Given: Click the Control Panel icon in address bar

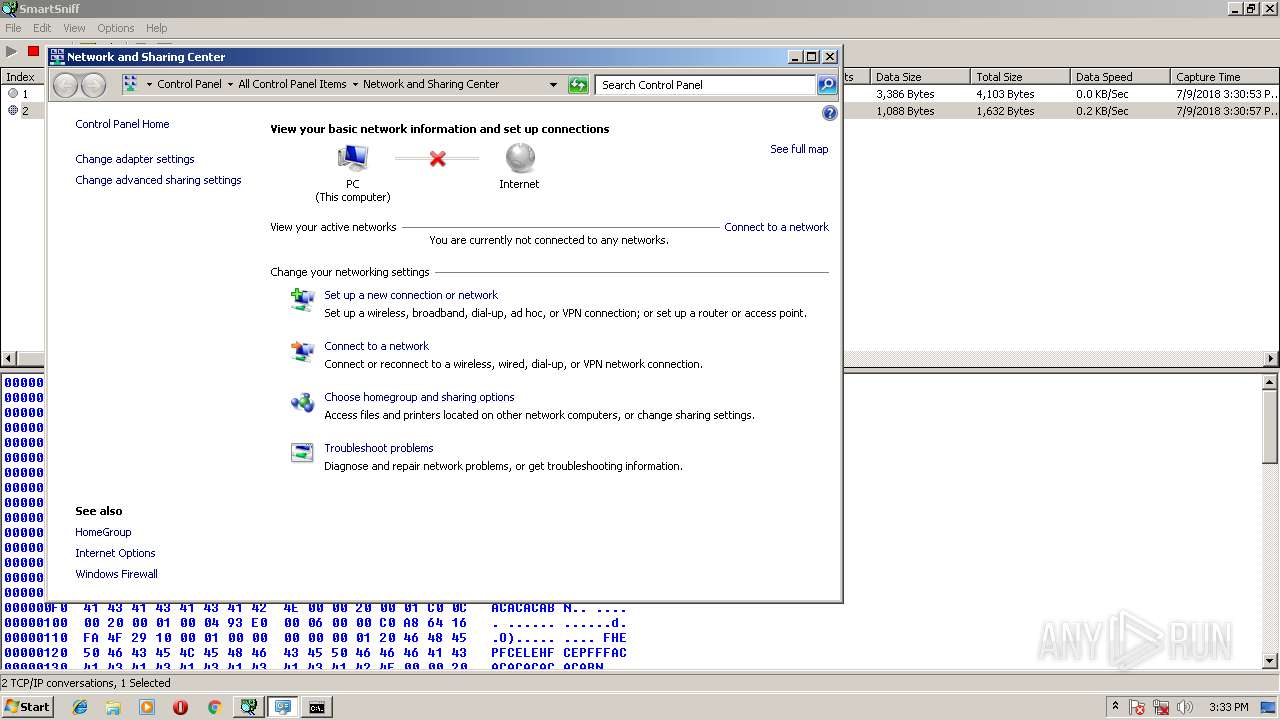Looking at the screenshot, I should coord(130,85).
